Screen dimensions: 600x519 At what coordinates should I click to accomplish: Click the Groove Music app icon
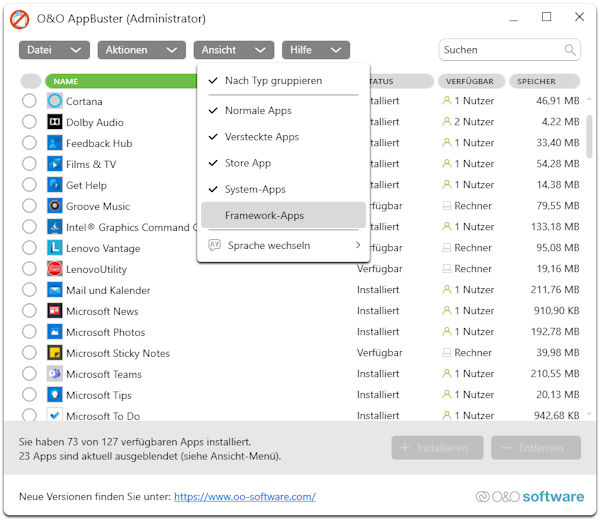pos(55,206)
